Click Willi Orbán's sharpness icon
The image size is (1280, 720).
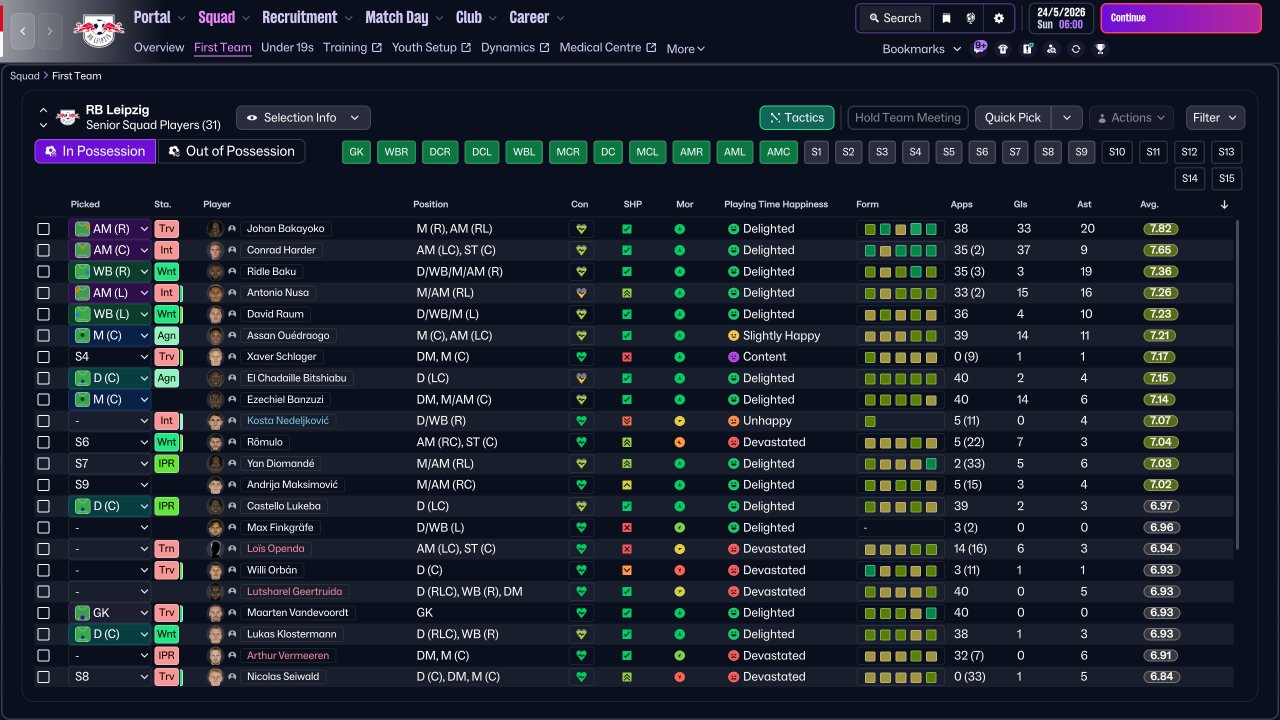click(x=627, y=570)
